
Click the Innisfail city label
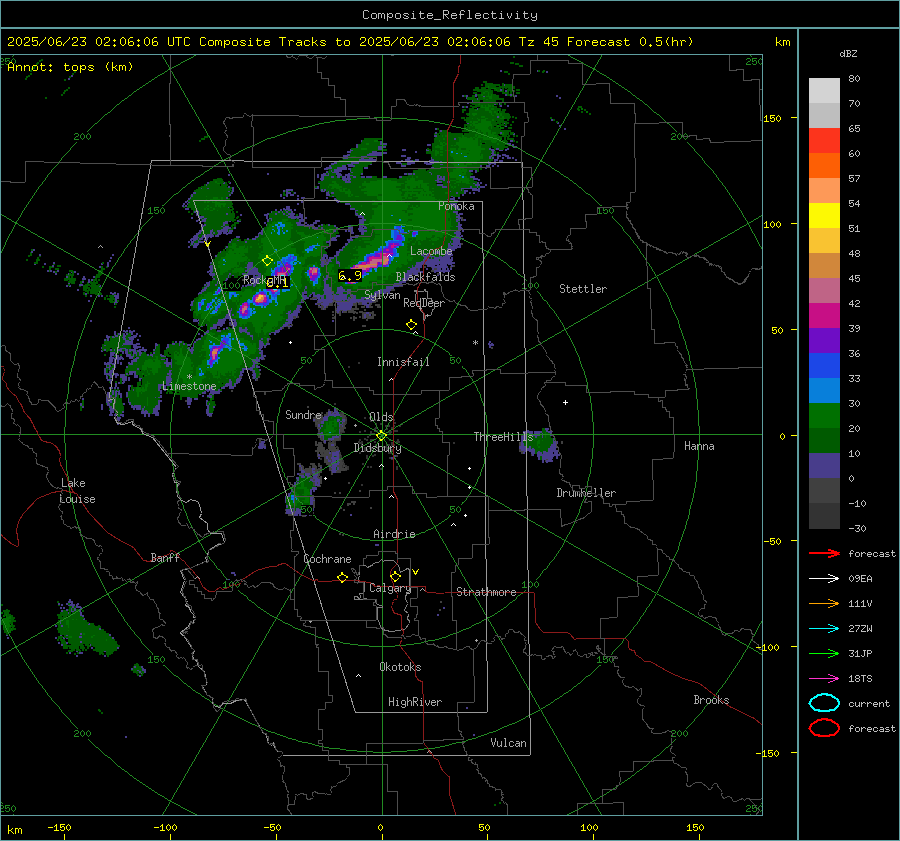tap(403, 362)
